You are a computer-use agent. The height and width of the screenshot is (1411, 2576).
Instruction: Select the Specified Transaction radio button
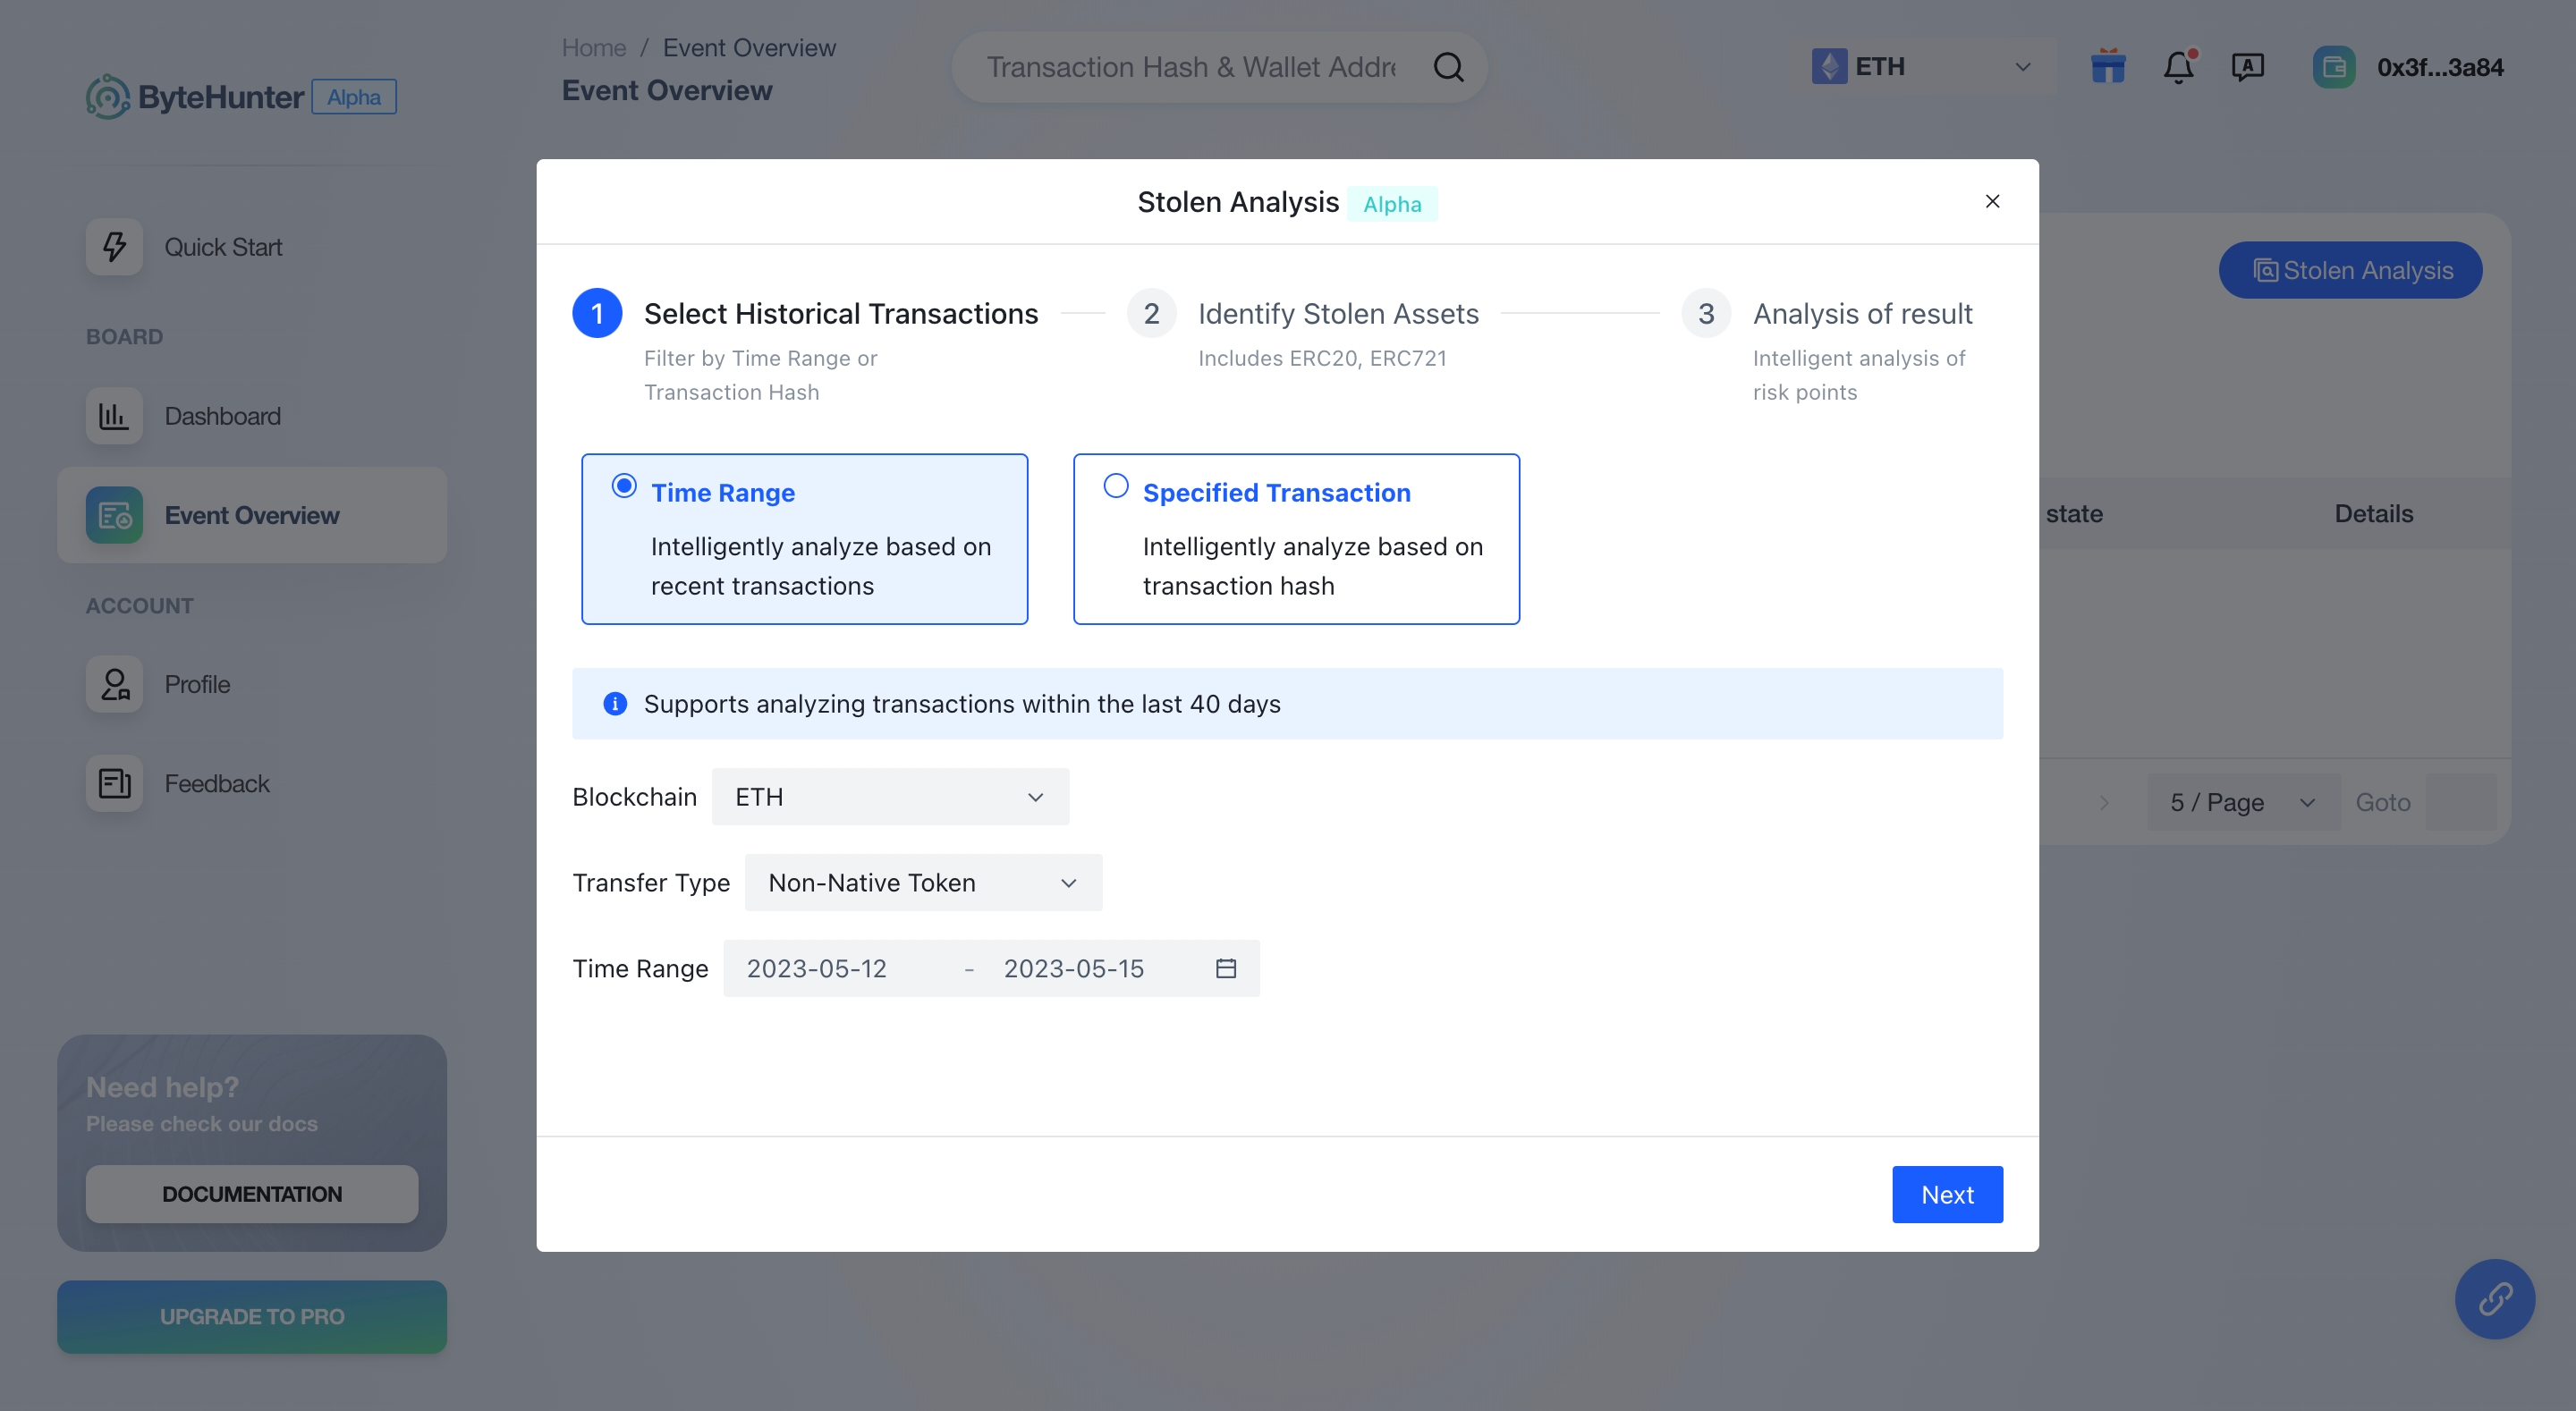pos(1114,488)
